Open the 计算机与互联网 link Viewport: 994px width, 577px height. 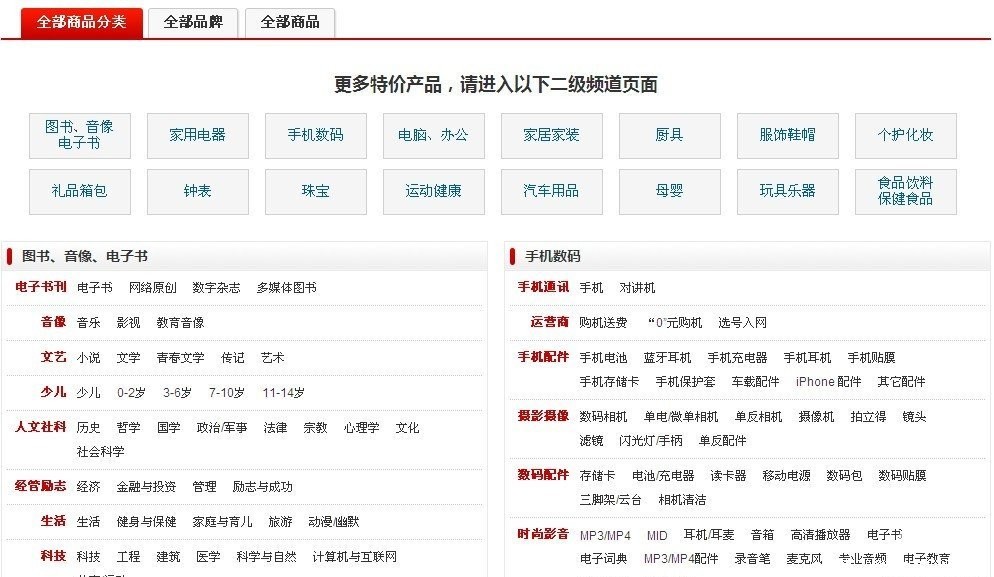[354, 557]
